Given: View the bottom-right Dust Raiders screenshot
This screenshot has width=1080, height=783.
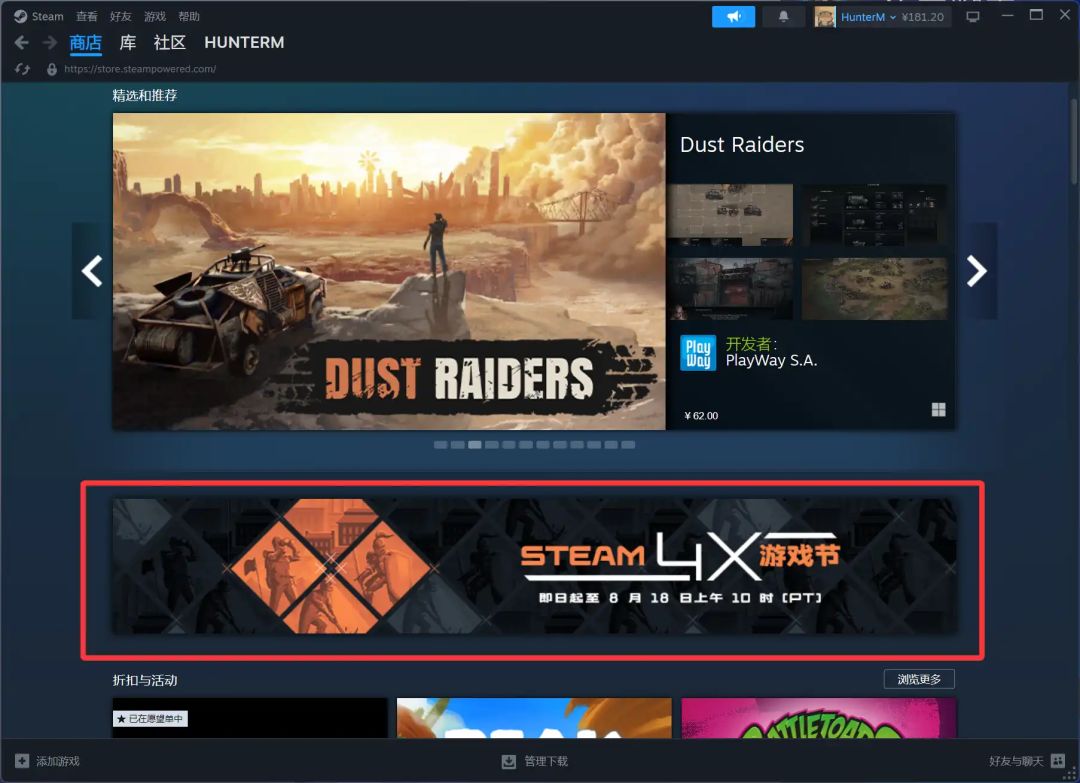Looking at the screenshot, I should click(875, 289).
